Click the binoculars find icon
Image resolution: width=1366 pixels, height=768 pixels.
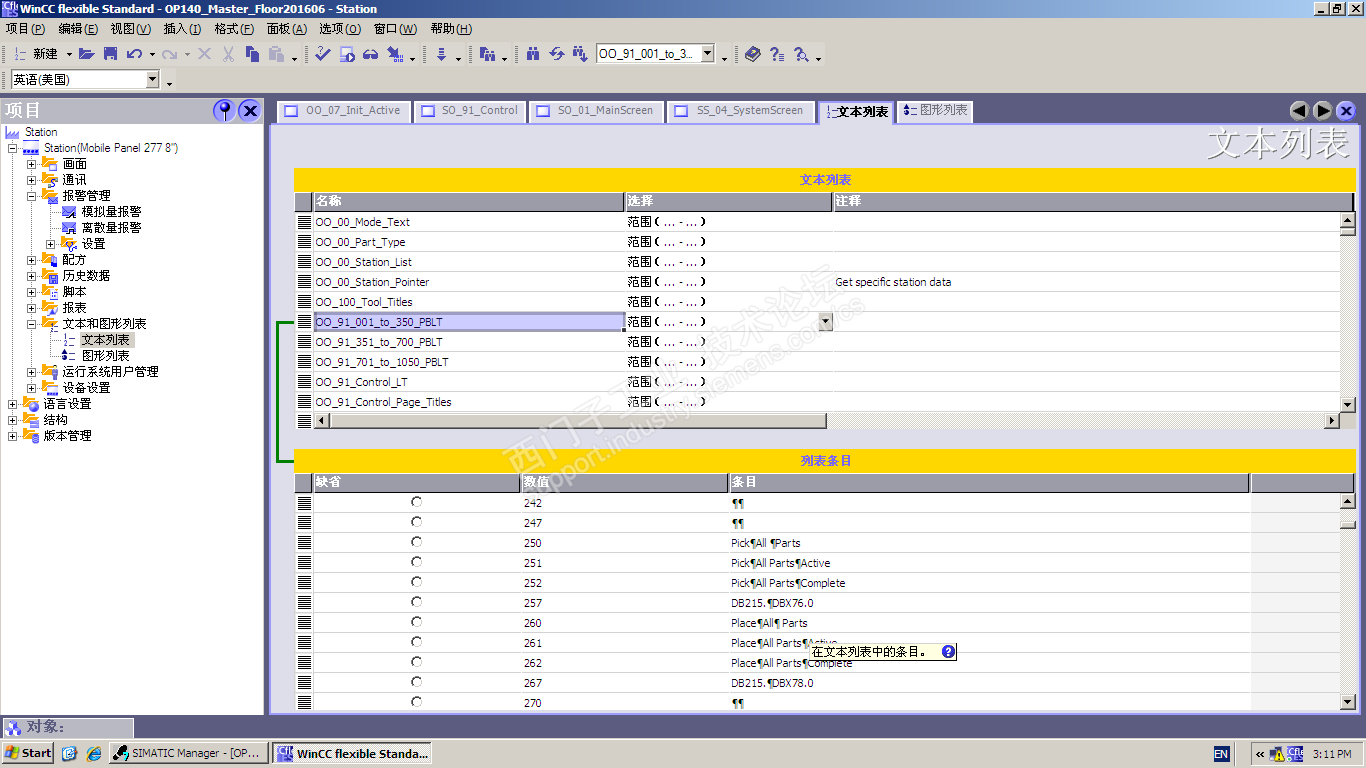533,54
